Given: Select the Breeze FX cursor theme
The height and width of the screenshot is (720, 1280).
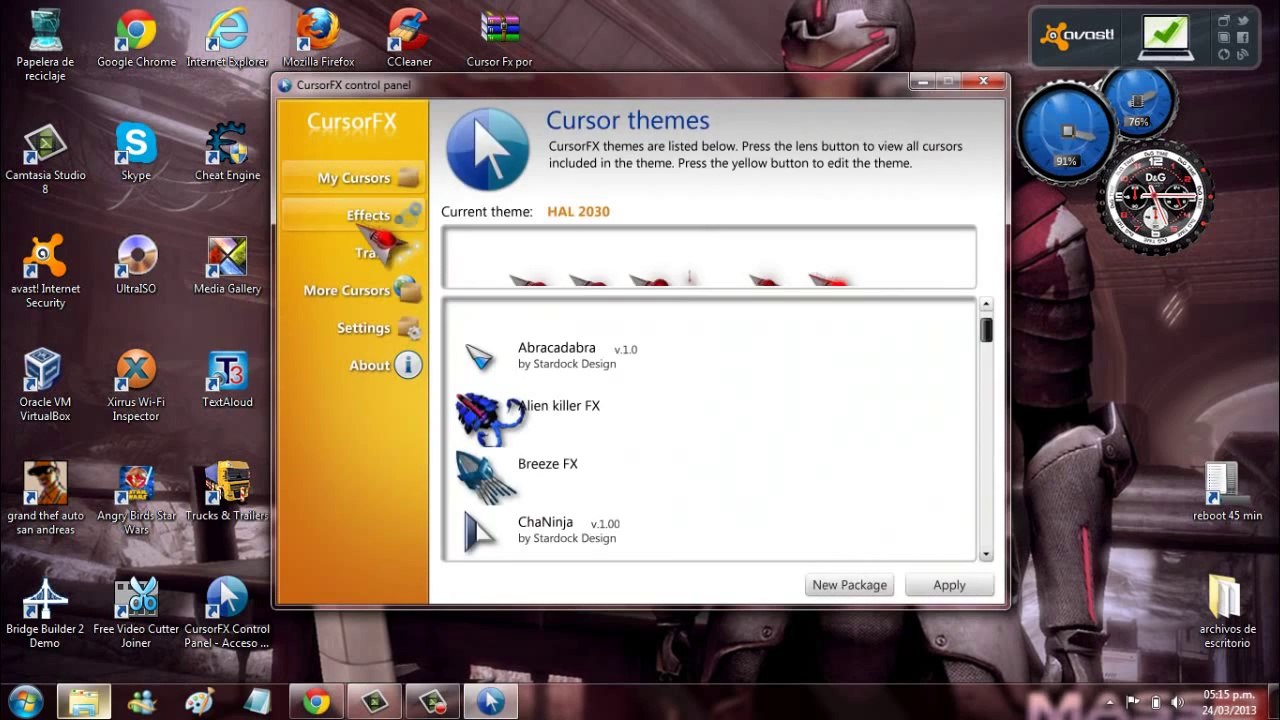Looking at the screenshot, I should pyautogui.click(x=709, y=472).
